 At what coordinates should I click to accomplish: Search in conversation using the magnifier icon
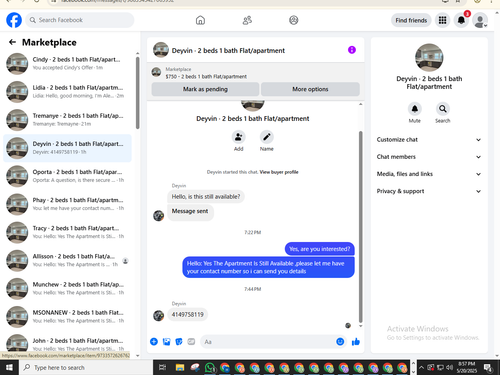pyautogui.click(x=443, y=109)
